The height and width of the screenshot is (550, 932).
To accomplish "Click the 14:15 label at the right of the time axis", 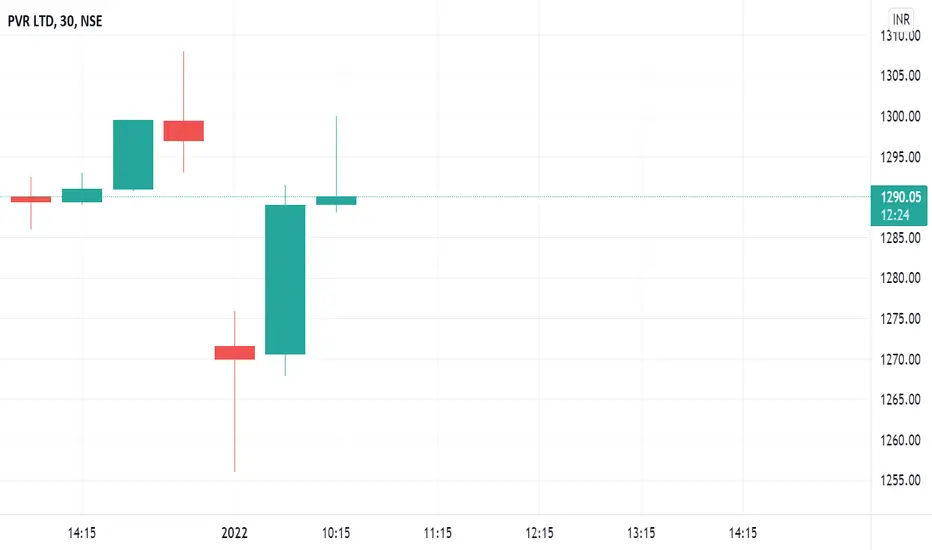I will [x=743, y=533].
